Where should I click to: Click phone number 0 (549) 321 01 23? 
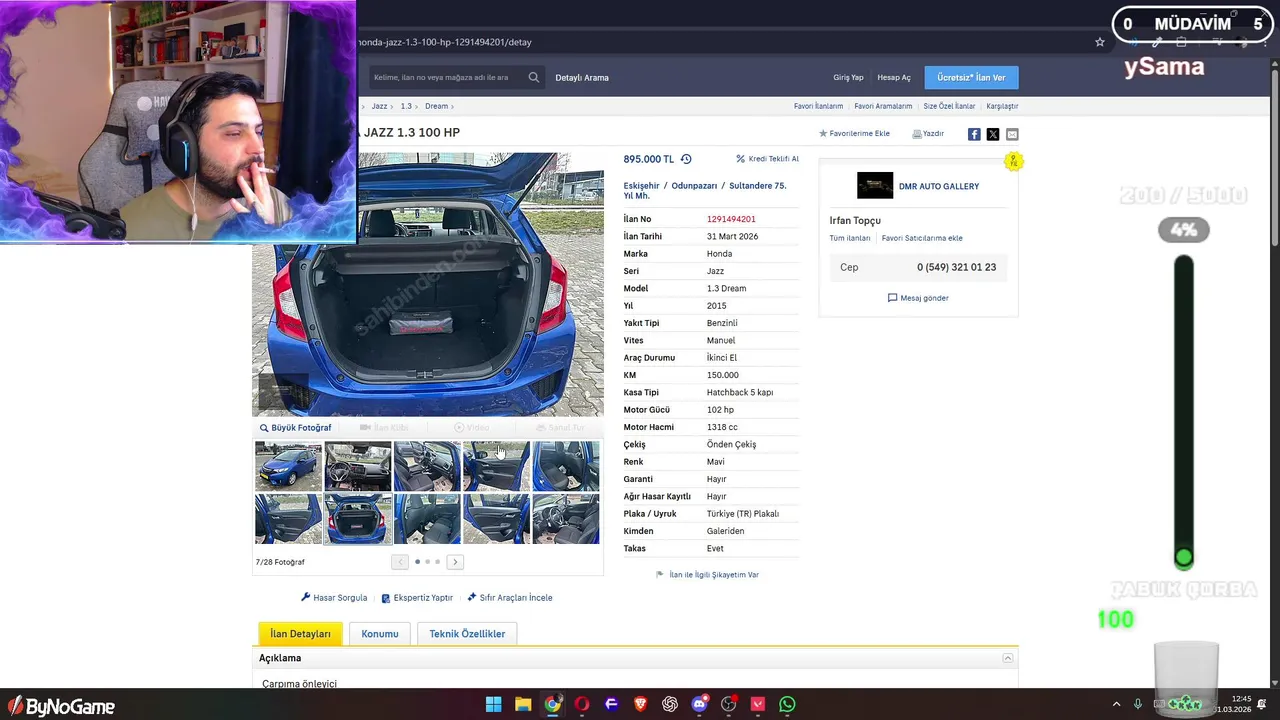956,267
